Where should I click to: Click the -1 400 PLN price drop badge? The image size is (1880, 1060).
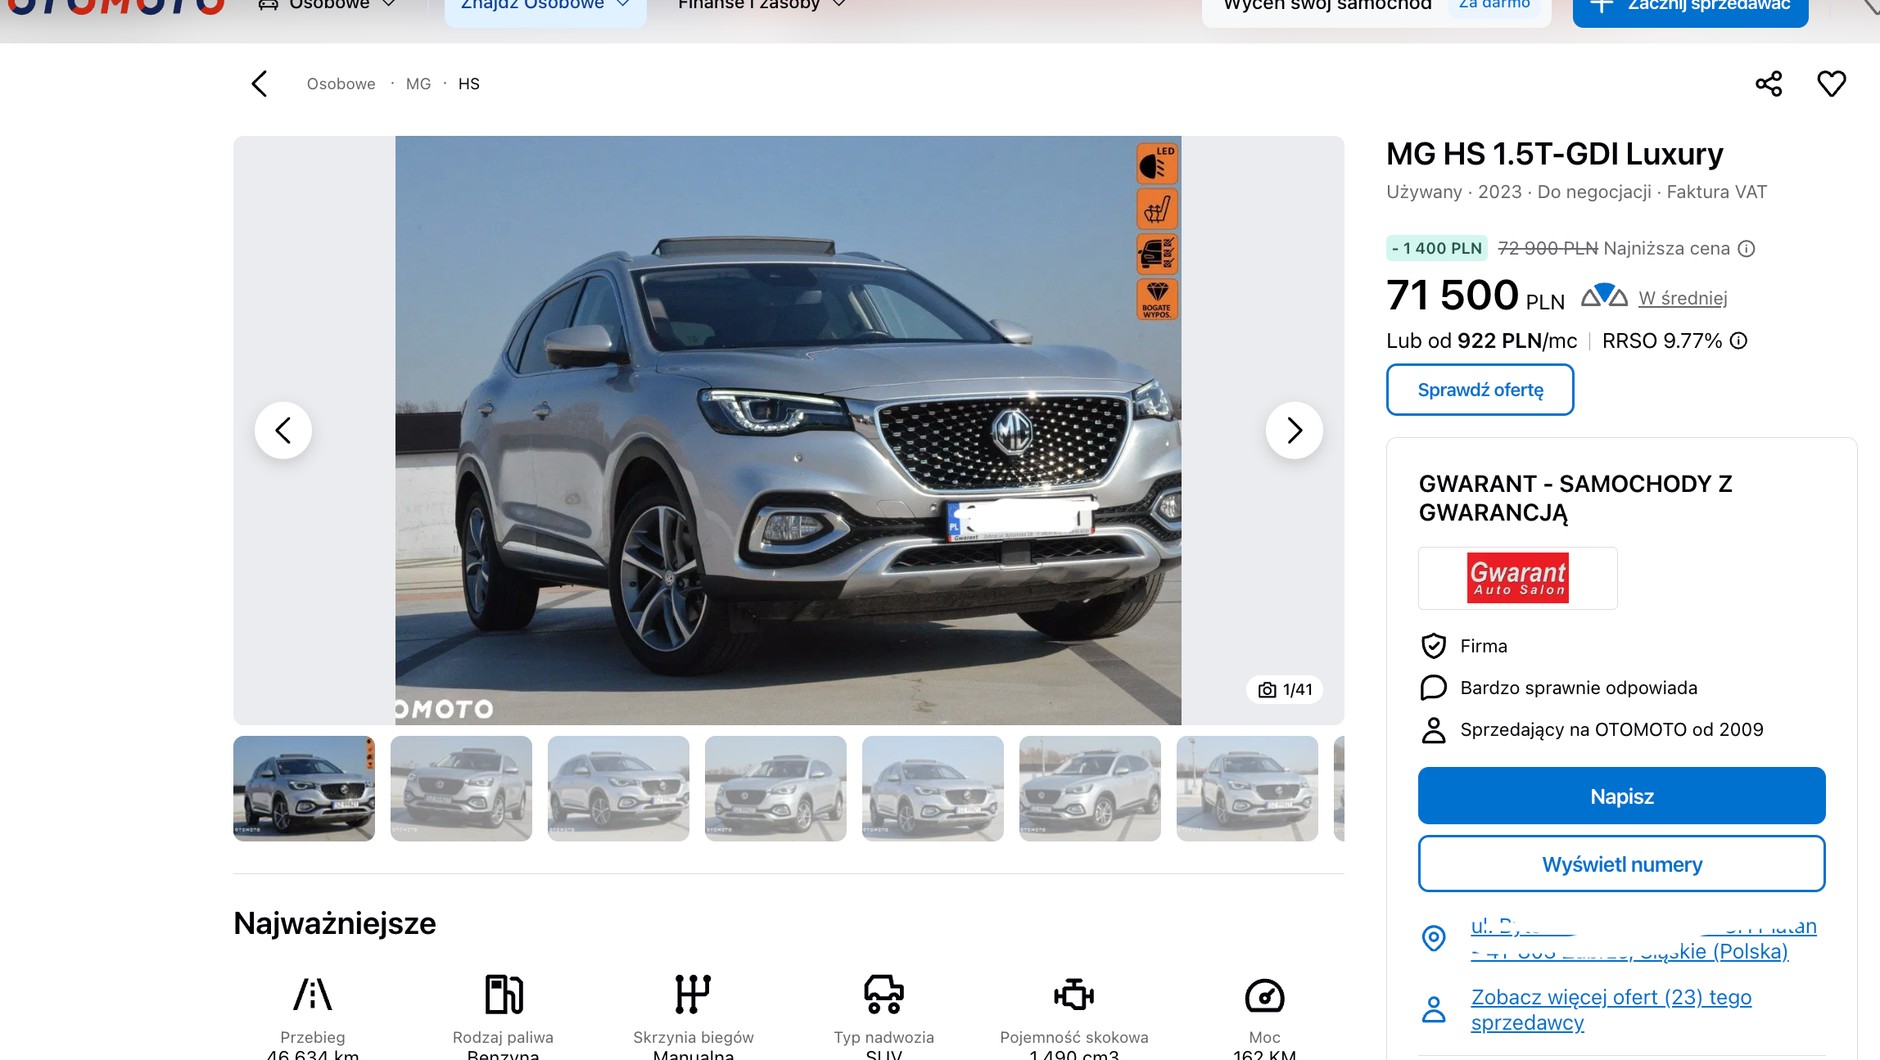coord(1437,248)
